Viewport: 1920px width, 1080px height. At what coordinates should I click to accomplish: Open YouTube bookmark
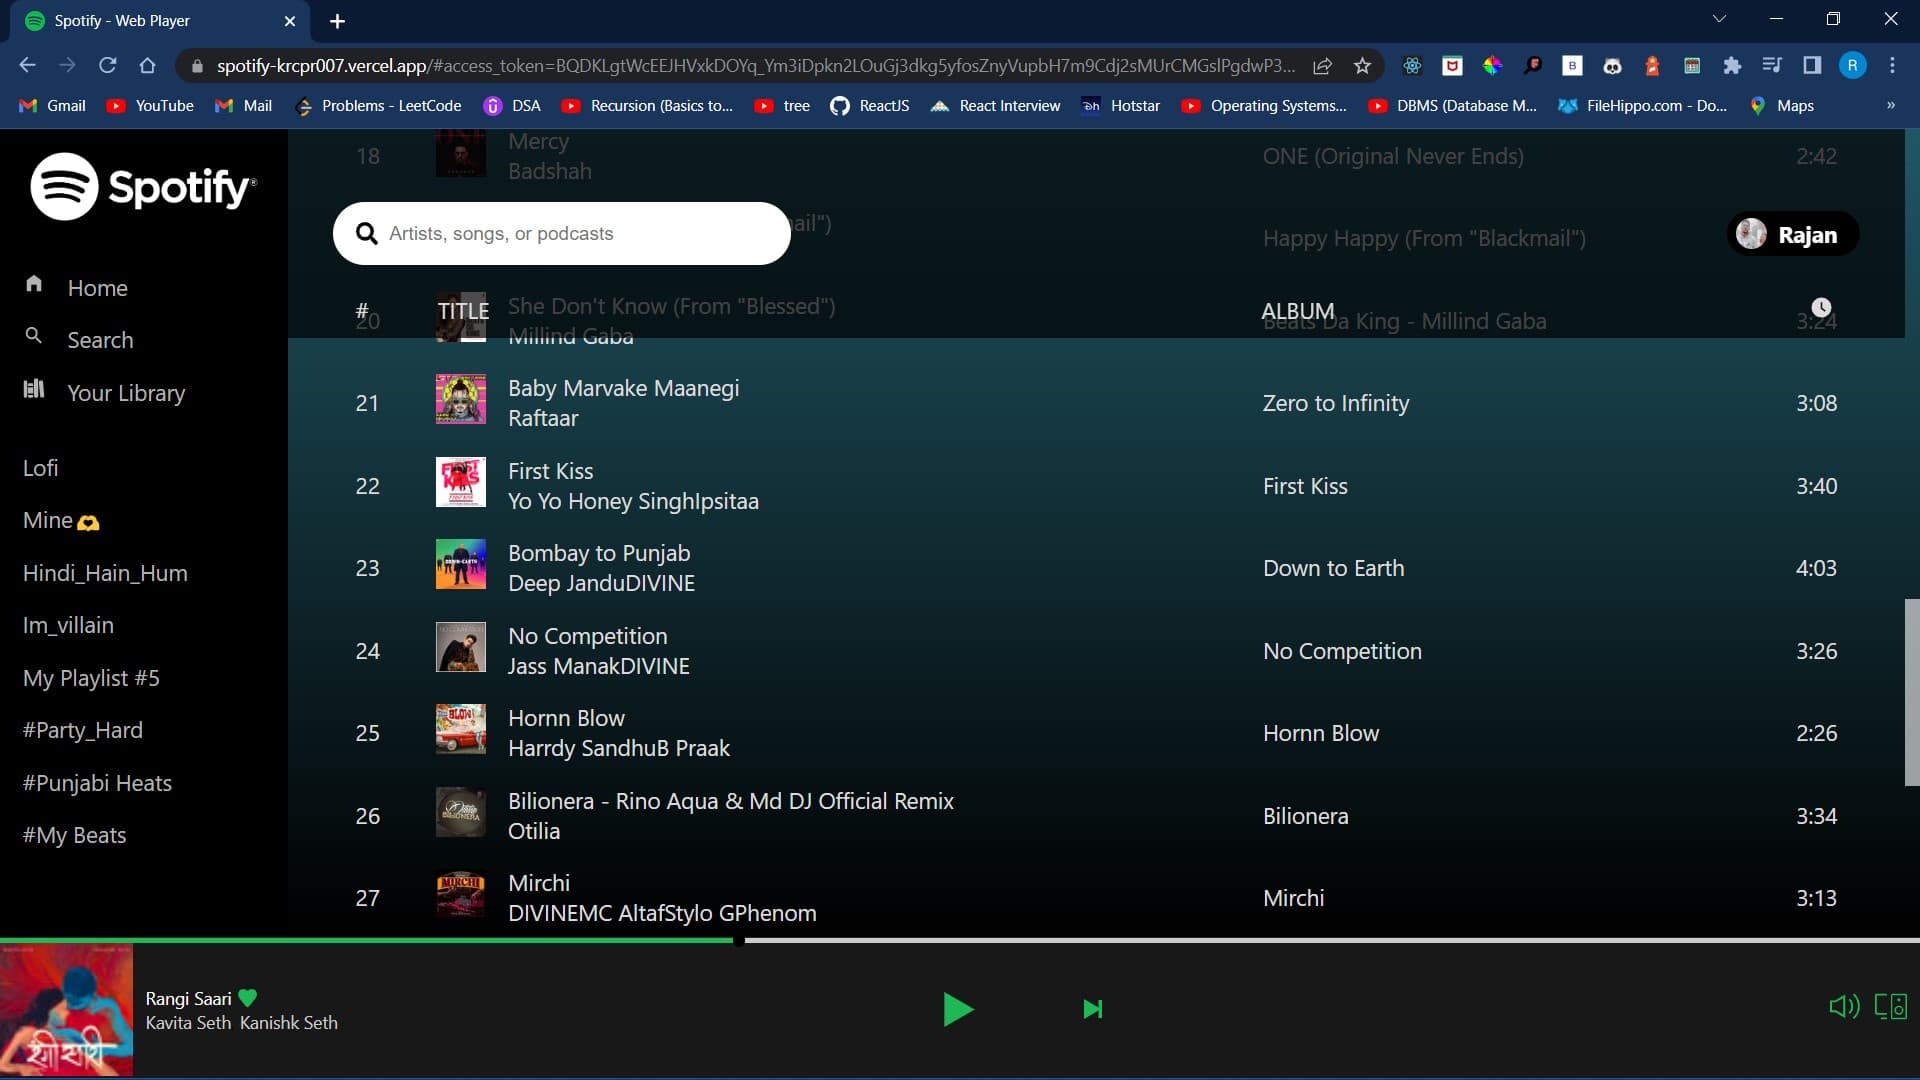(150, 106)
